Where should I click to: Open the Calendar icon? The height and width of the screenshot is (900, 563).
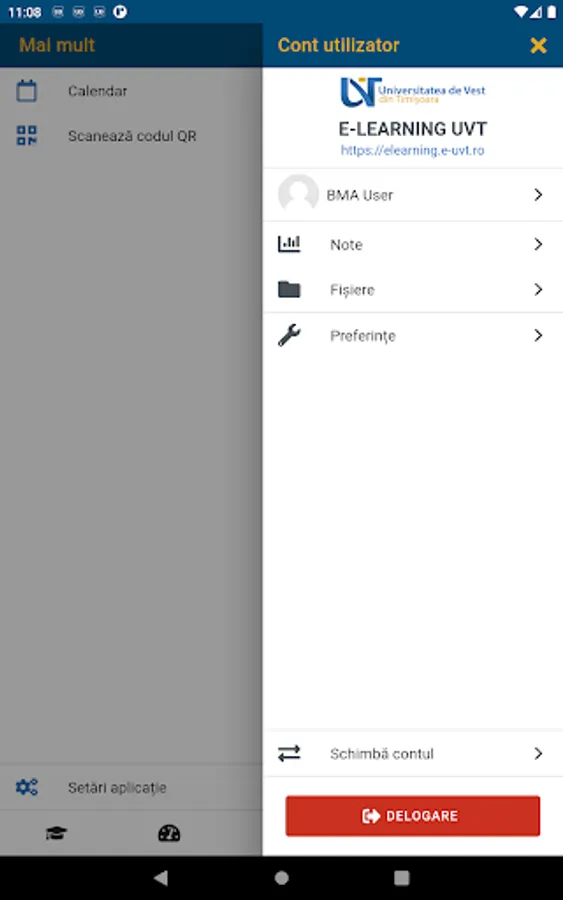(x=26, y=91)
